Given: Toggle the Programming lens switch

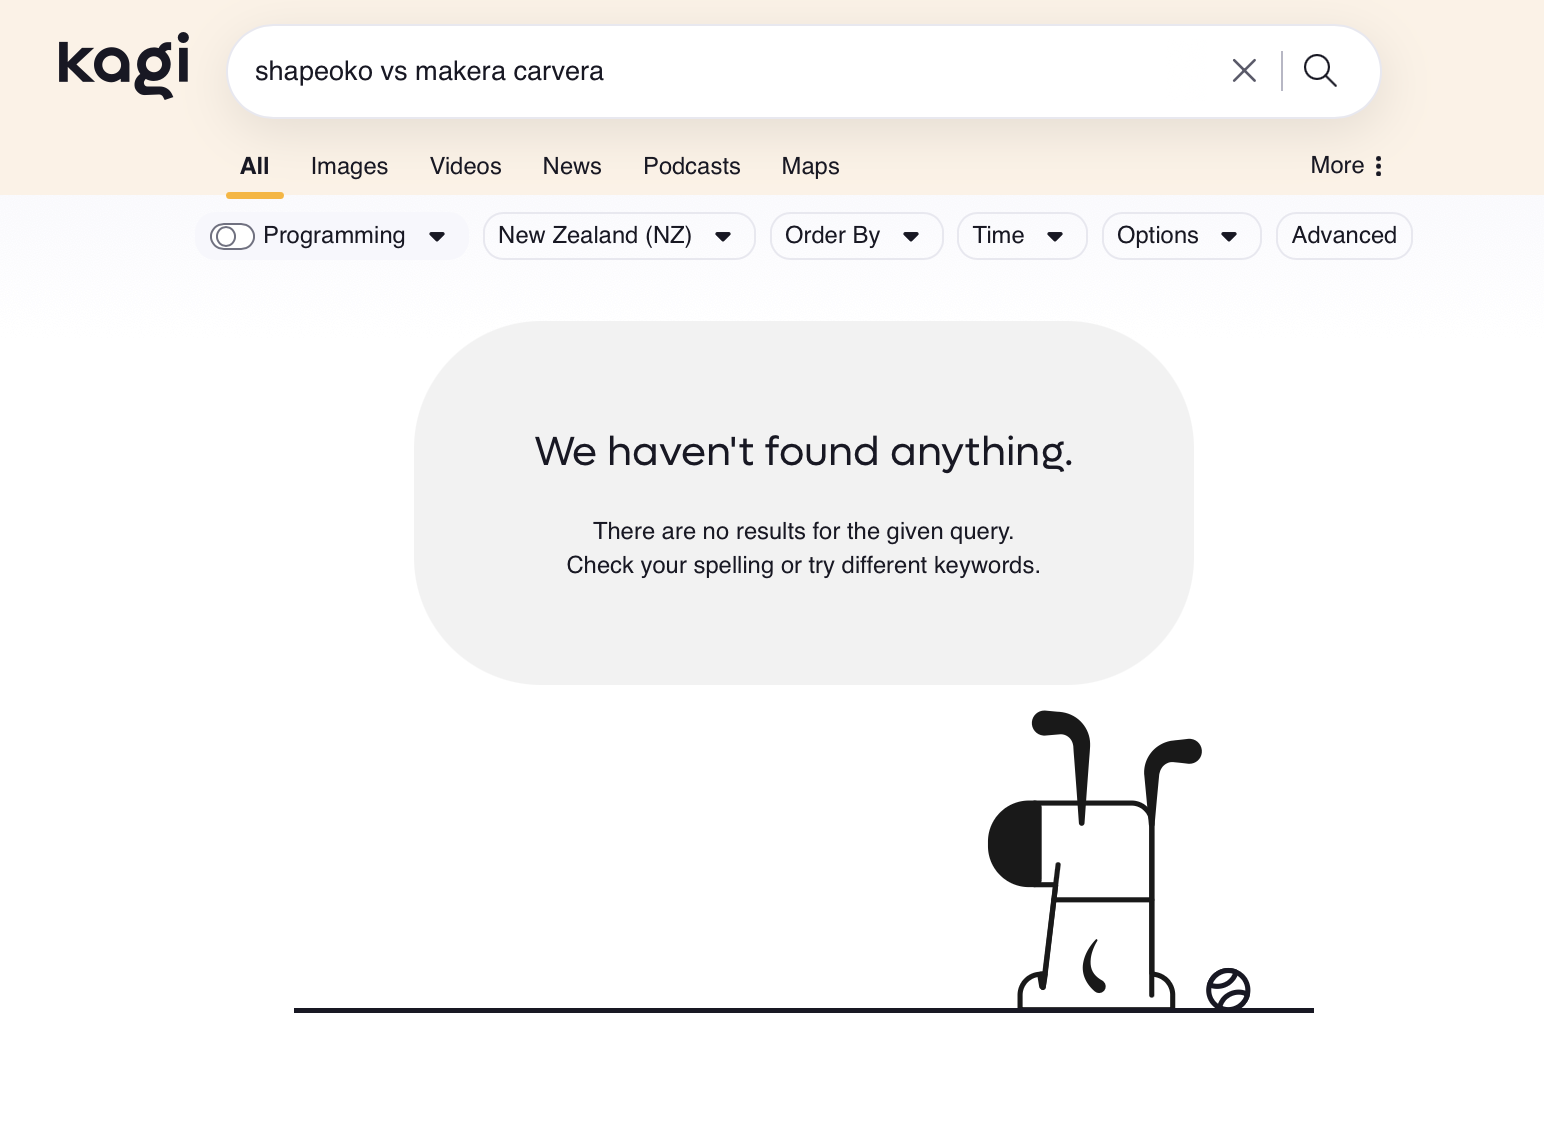Looking at the screenshot, I should (232, 236).
